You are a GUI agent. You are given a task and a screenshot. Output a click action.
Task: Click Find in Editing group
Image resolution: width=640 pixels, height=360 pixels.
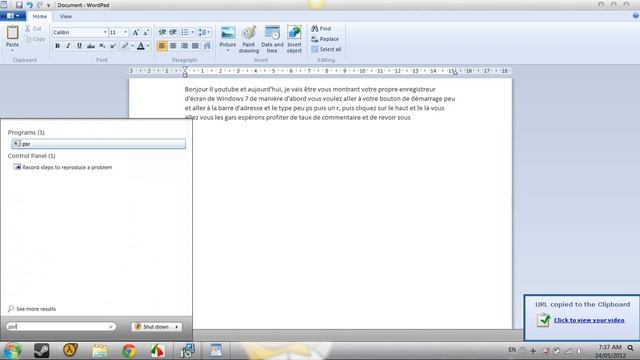tap(321, 29)
